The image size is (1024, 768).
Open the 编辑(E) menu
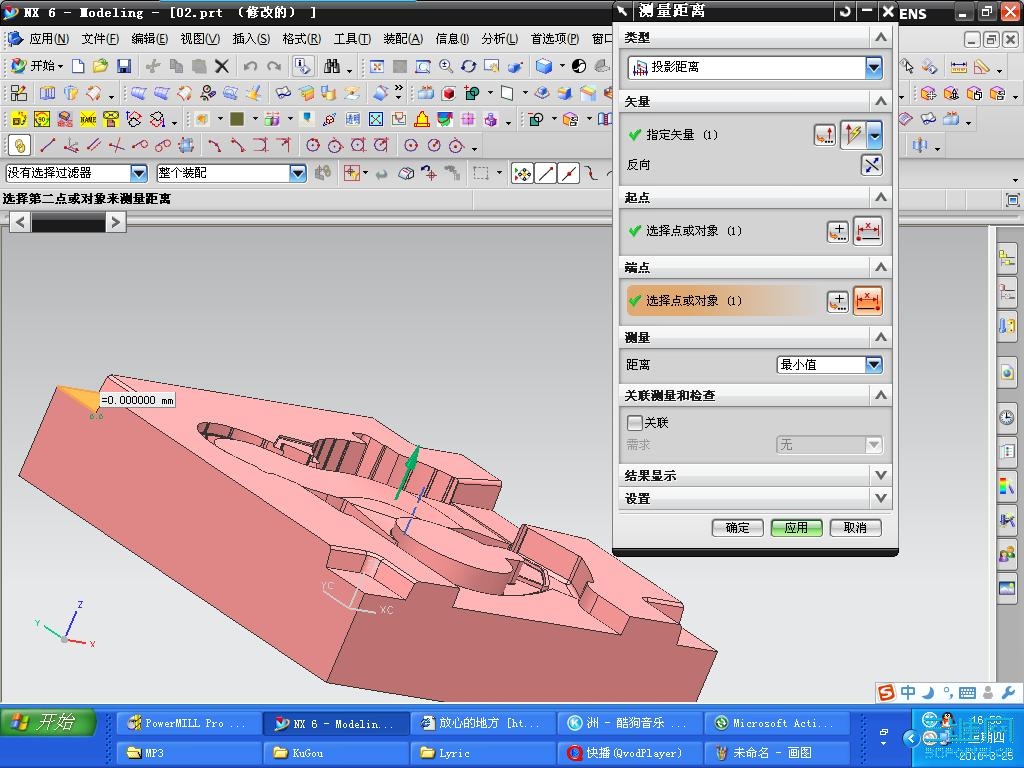point(150,39)
